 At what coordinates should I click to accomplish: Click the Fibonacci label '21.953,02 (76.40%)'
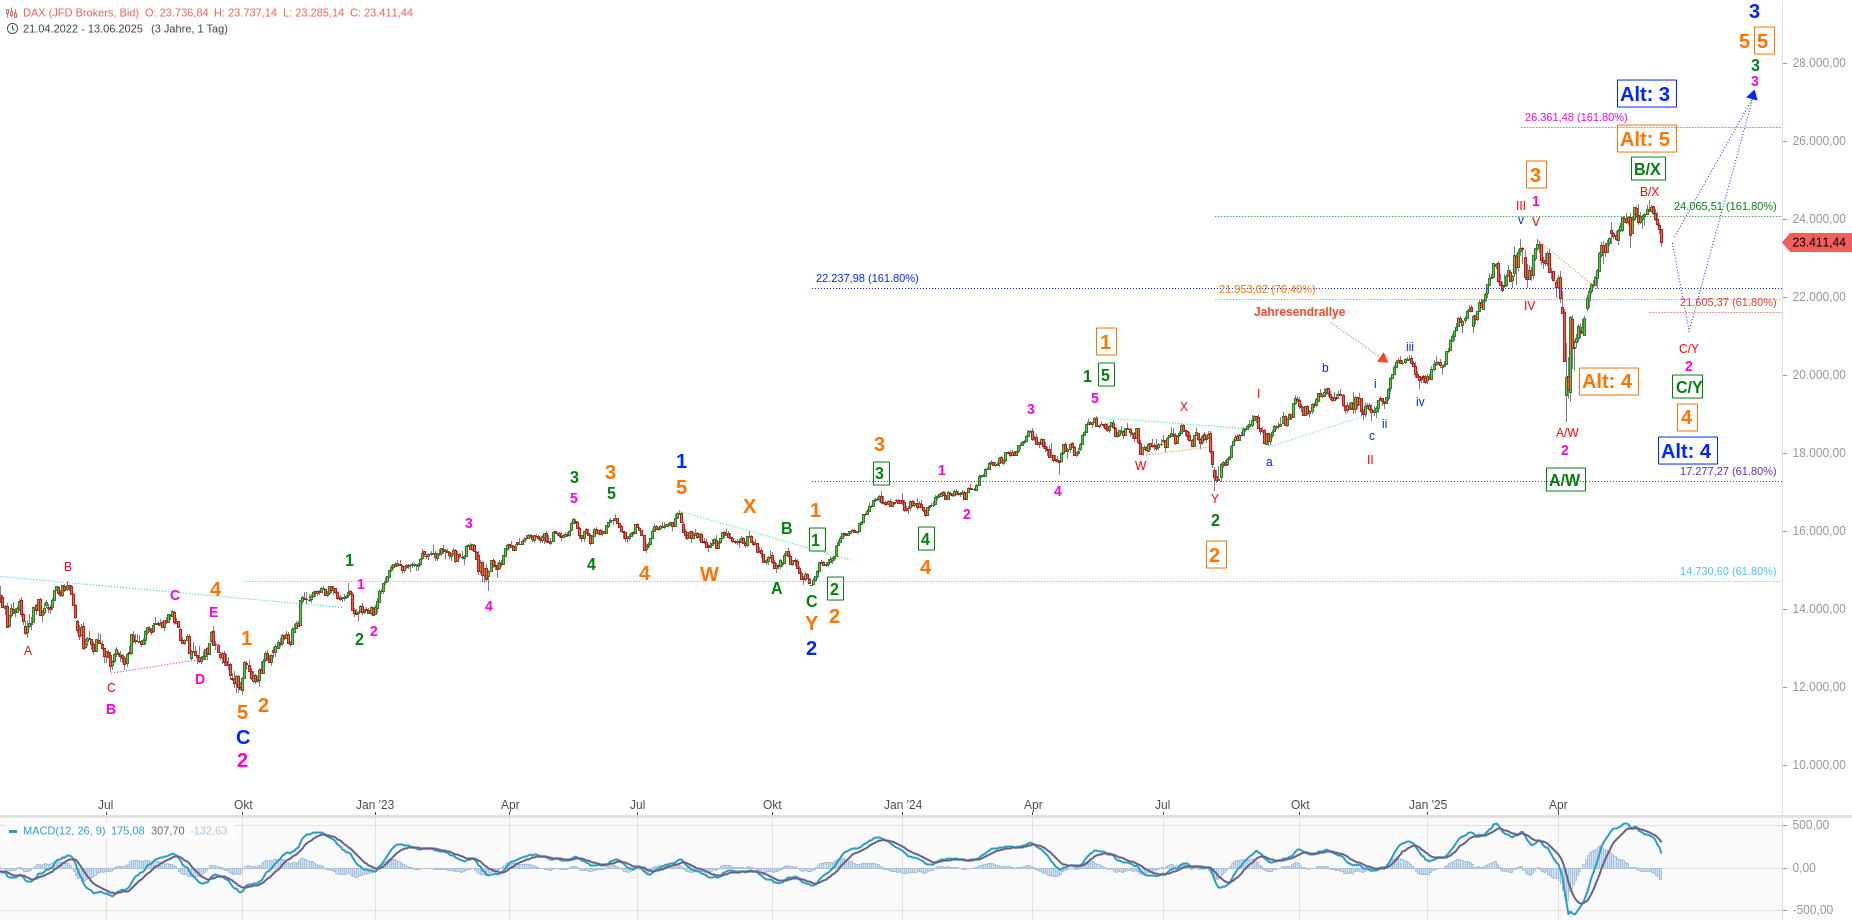pyautogui.click(x=1267, y=289)
